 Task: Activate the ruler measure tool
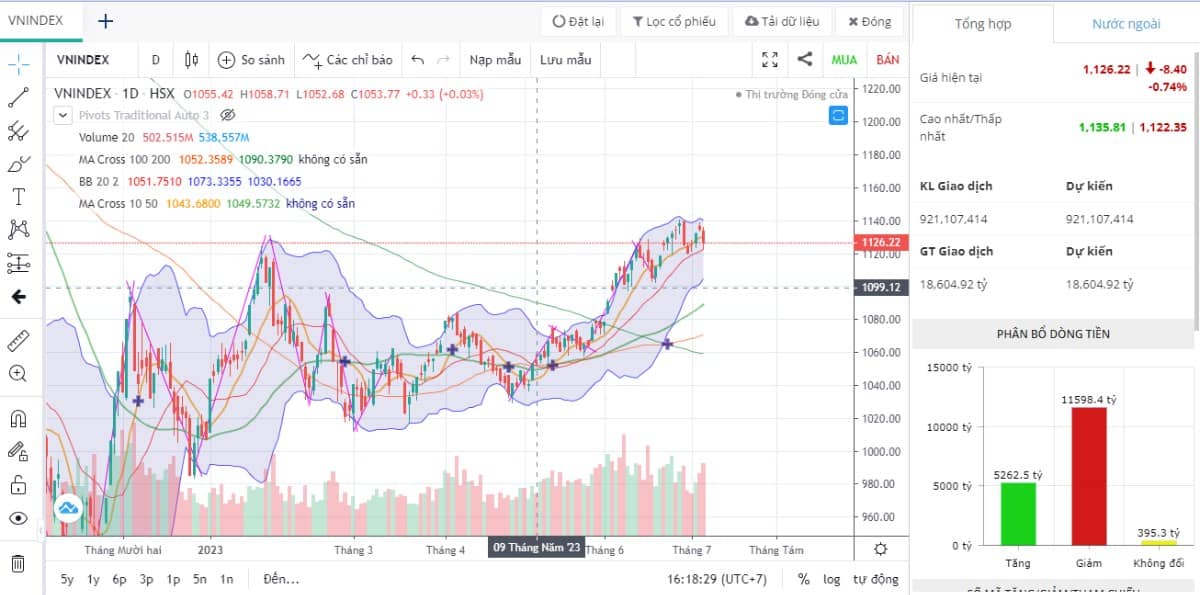click(x=18, y=341)
